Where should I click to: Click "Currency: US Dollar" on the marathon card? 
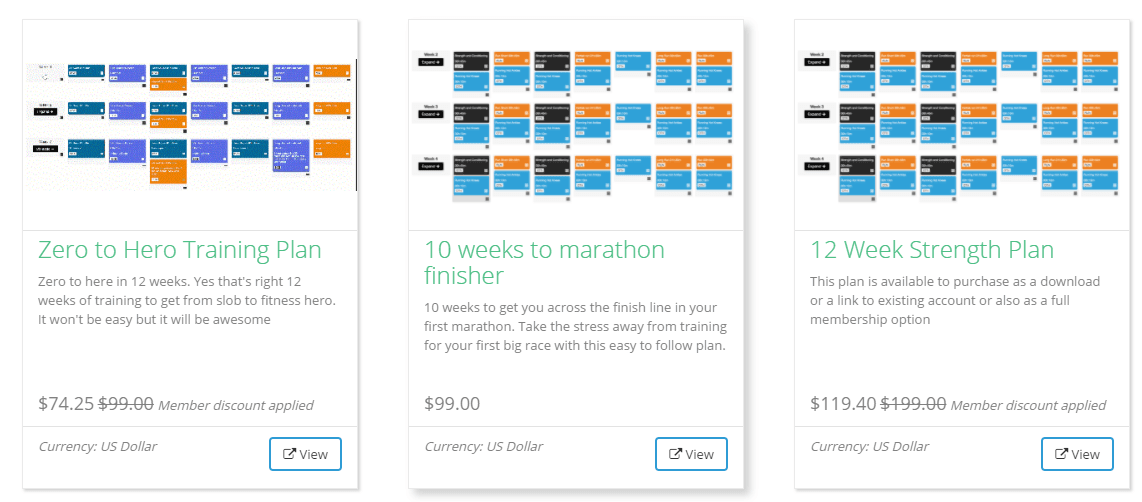[483, 446]
